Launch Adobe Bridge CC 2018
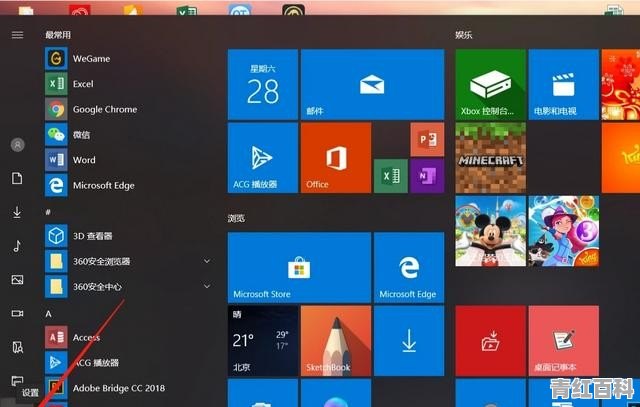This screenshot has height=407, width=640. click(127, 388)
